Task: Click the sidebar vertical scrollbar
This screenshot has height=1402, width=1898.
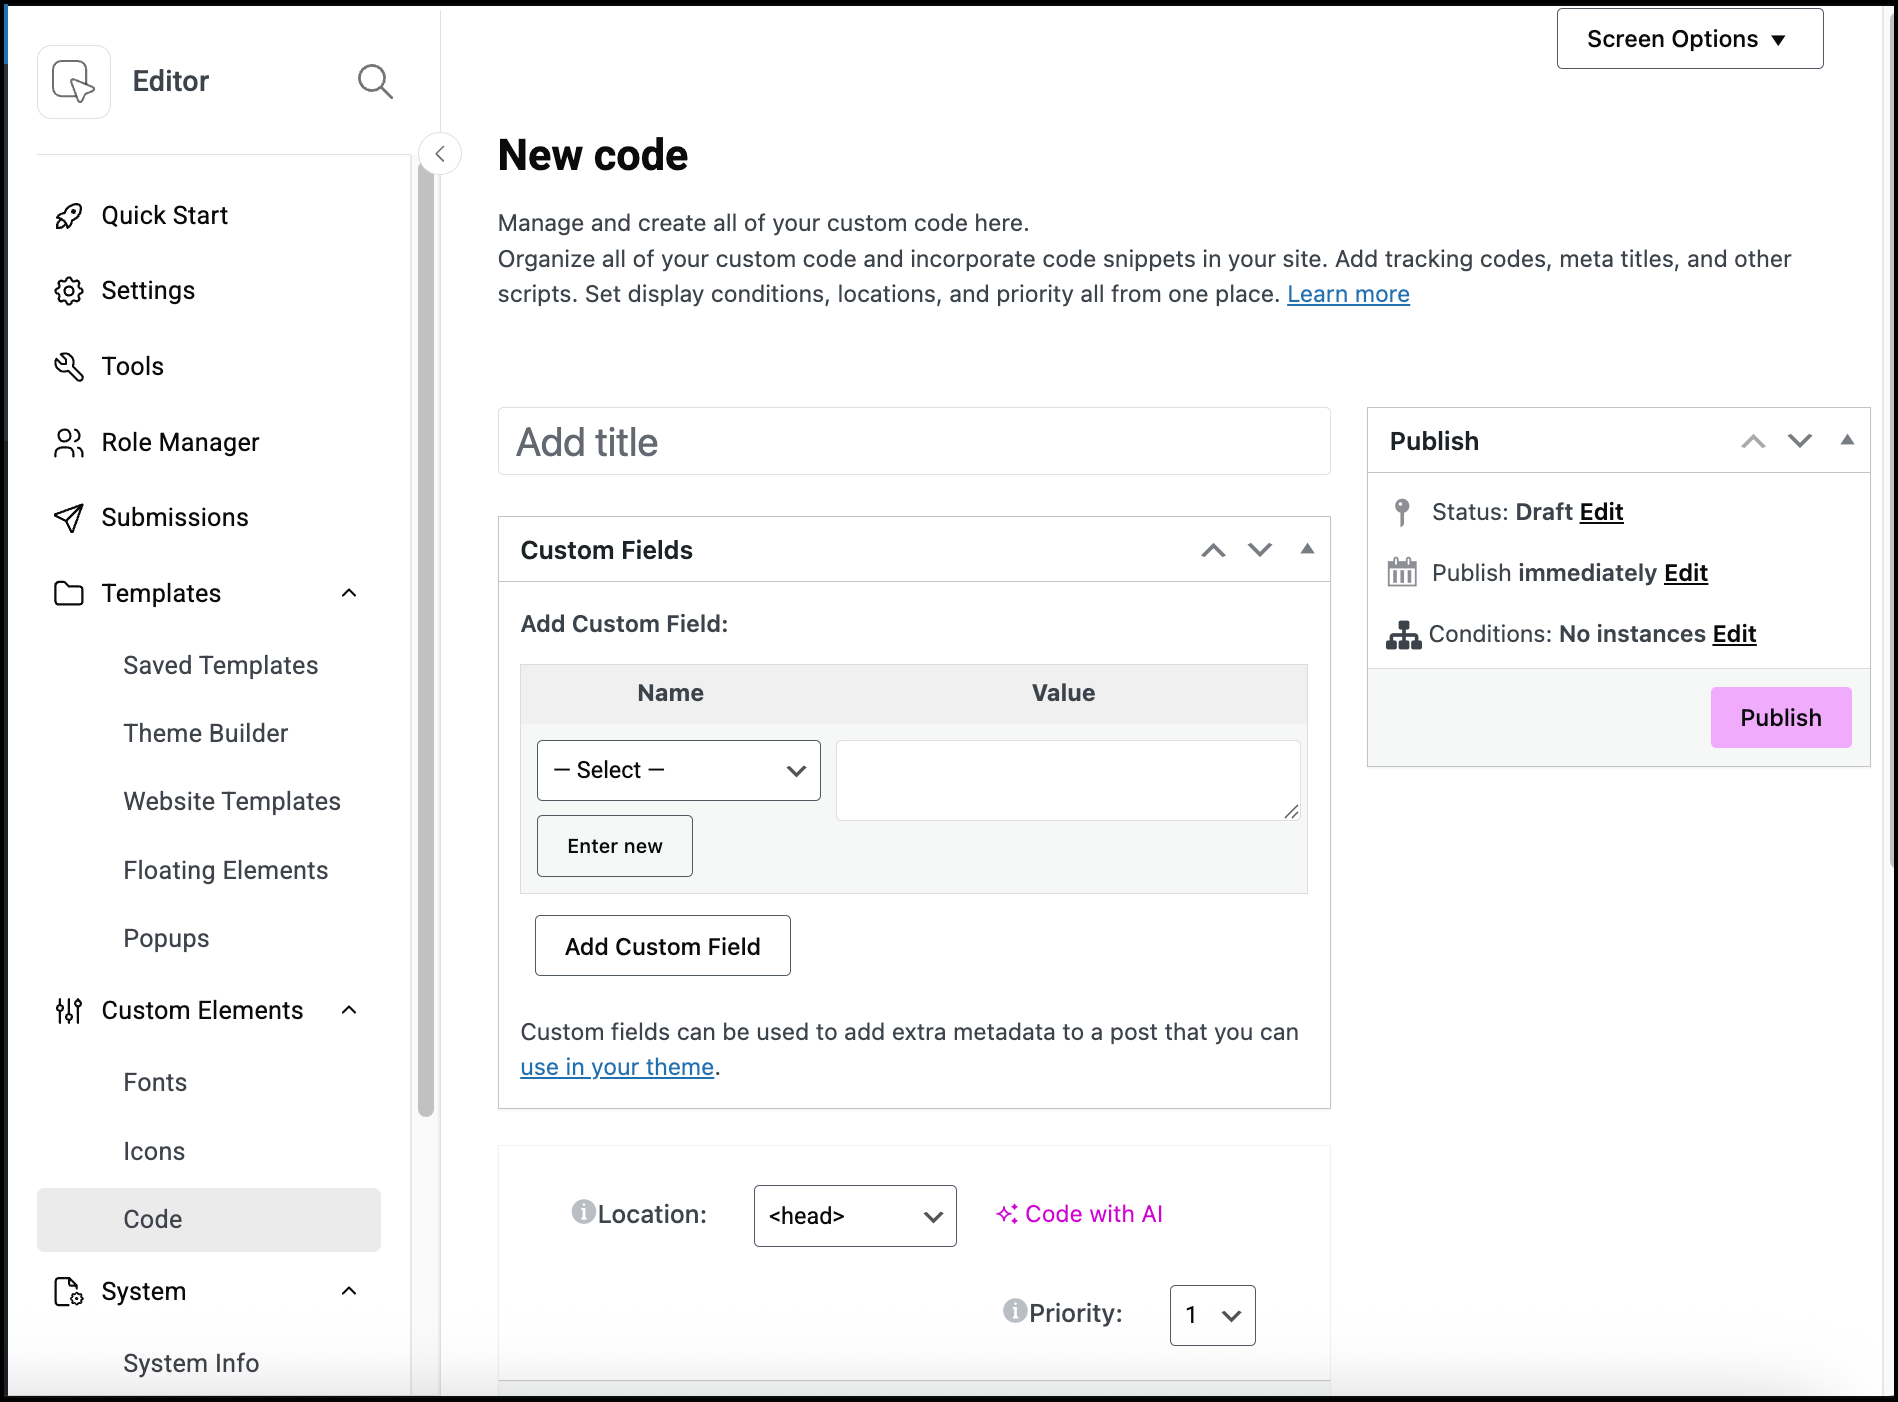Action: pos(426,640)
